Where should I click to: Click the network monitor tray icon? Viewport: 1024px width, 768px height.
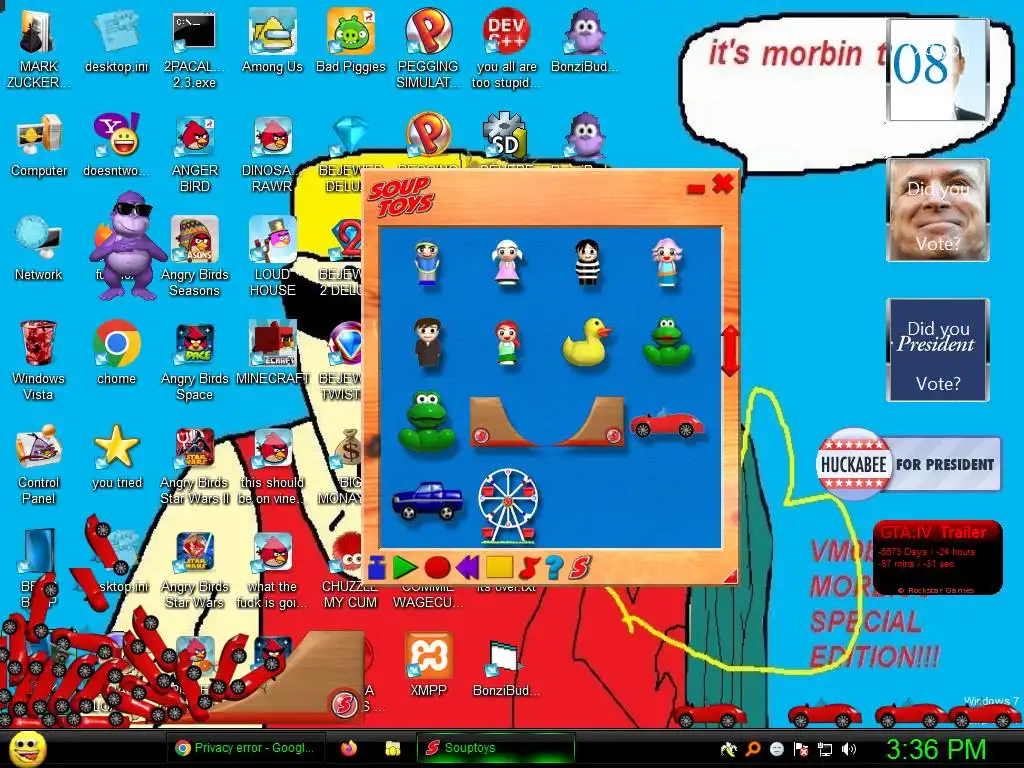tap(825, 749)
